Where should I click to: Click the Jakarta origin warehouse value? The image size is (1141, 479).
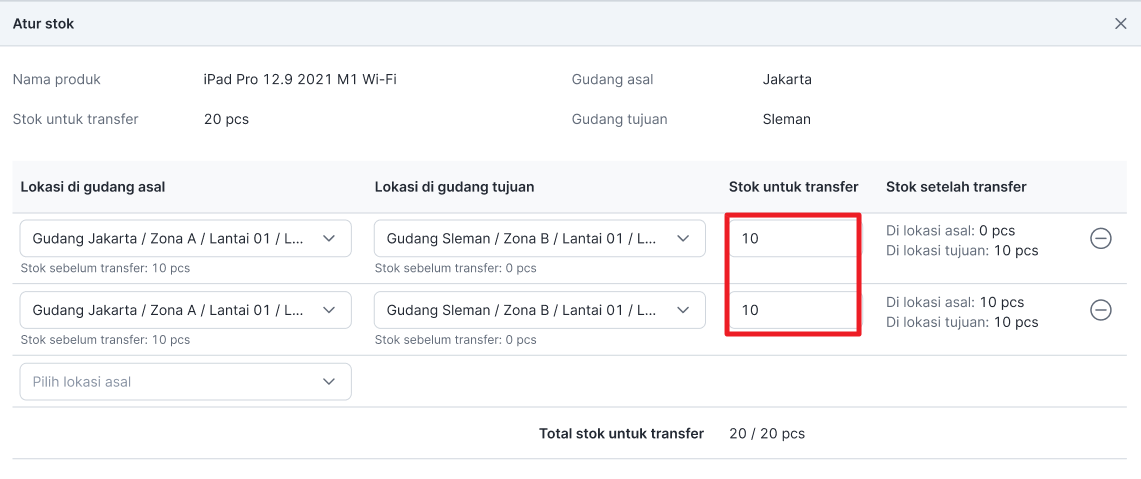[787, 79]
